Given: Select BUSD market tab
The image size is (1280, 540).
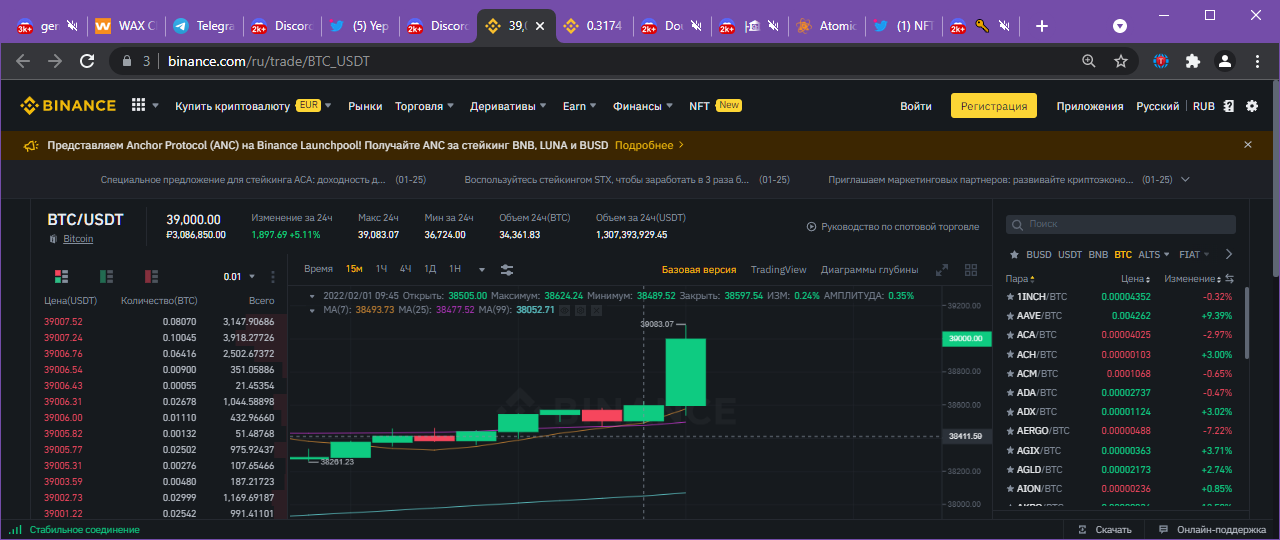Looking at the screenshot, I should click(x=1039, y=255).
